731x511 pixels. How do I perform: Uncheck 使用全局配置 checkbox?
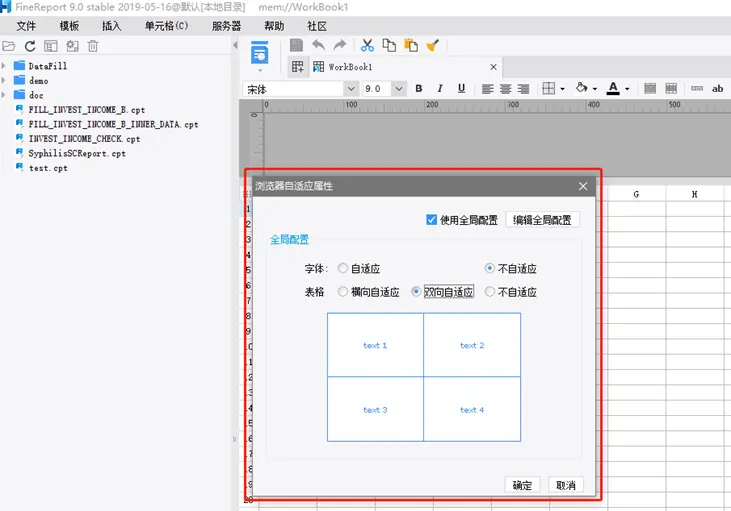[431, 220]
